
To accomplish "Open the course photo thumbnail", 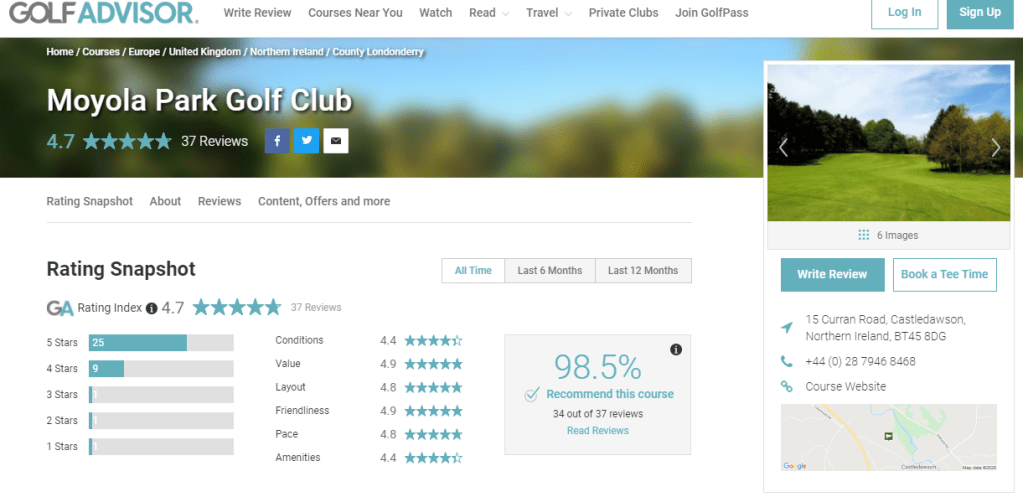I will (889, 143).
